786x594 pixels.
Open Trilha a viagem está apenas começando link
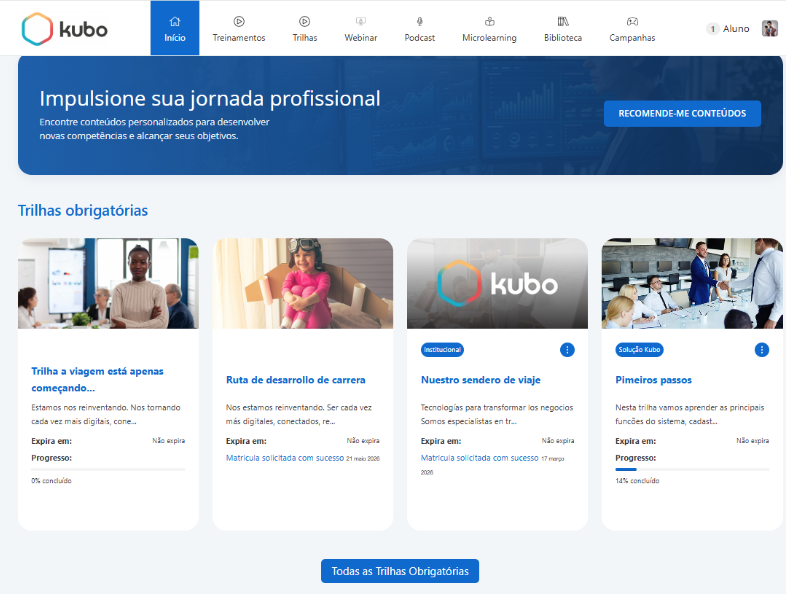click(97, 379)
